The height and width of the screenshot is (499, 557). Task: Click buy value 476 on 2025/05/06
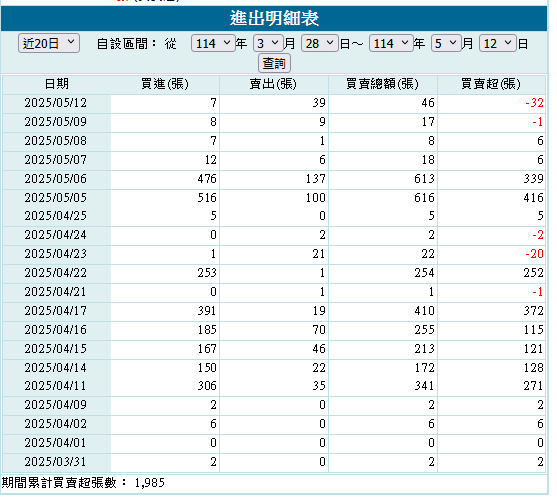207,179
